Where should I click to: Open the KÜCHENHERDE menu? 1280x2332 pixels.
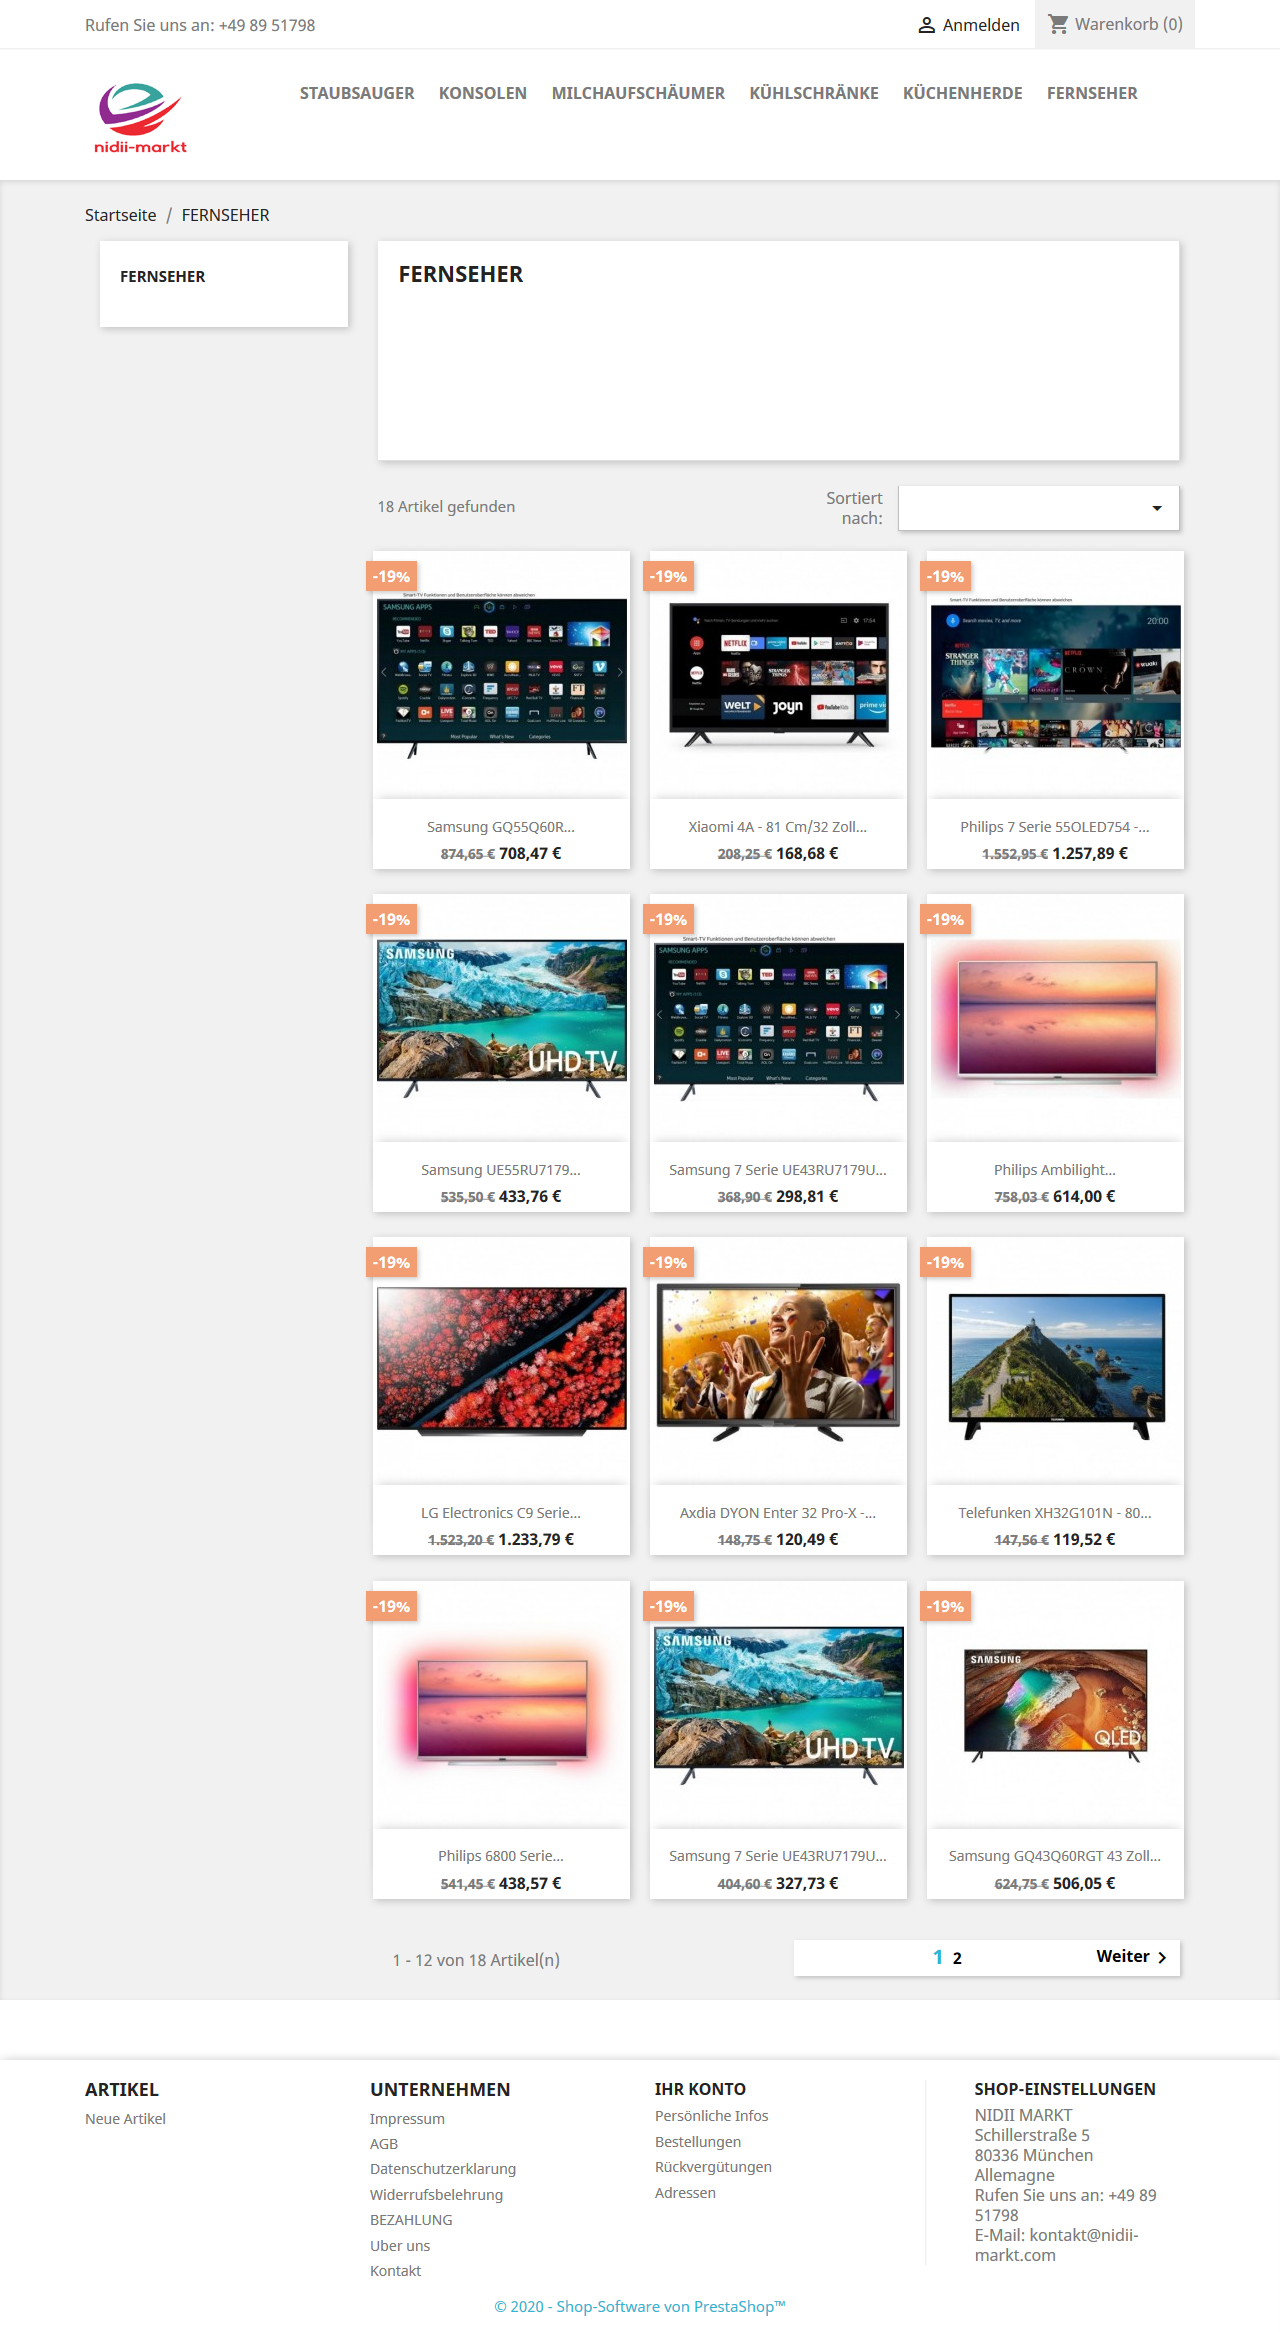pos(963,93)
